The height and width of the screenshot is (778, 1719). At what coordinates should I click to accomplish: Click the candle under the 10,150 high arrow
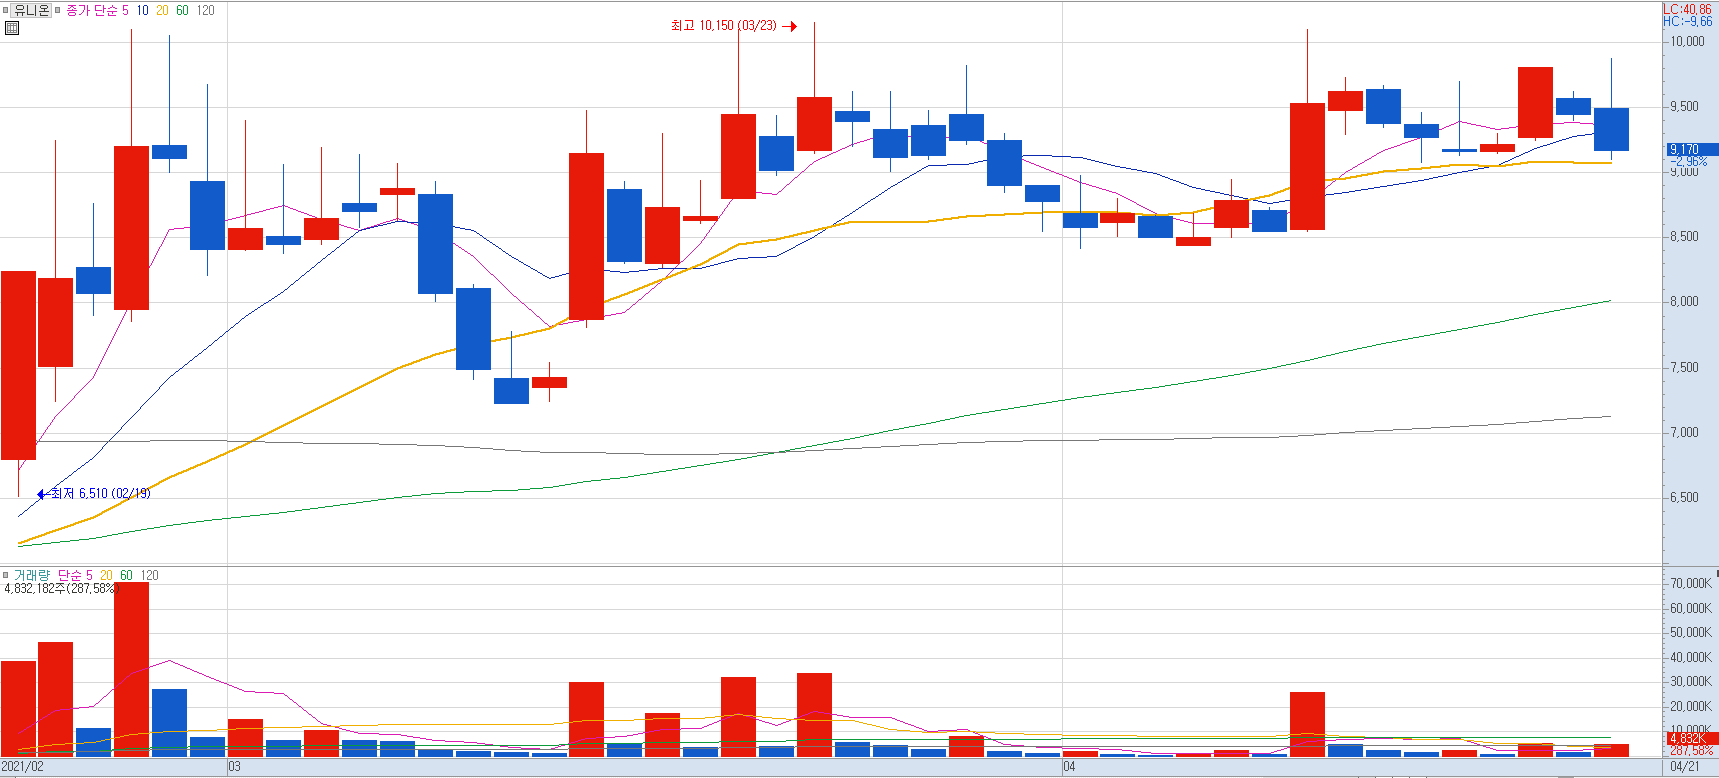[x=814, y=124]
